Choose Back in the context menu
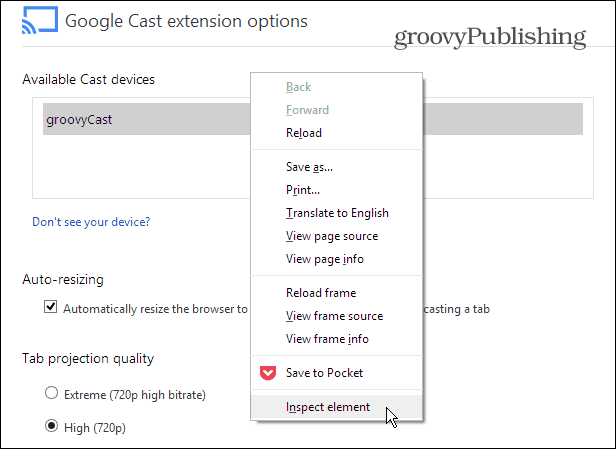This screenshot has width=616, height=449. click(336, 87)
